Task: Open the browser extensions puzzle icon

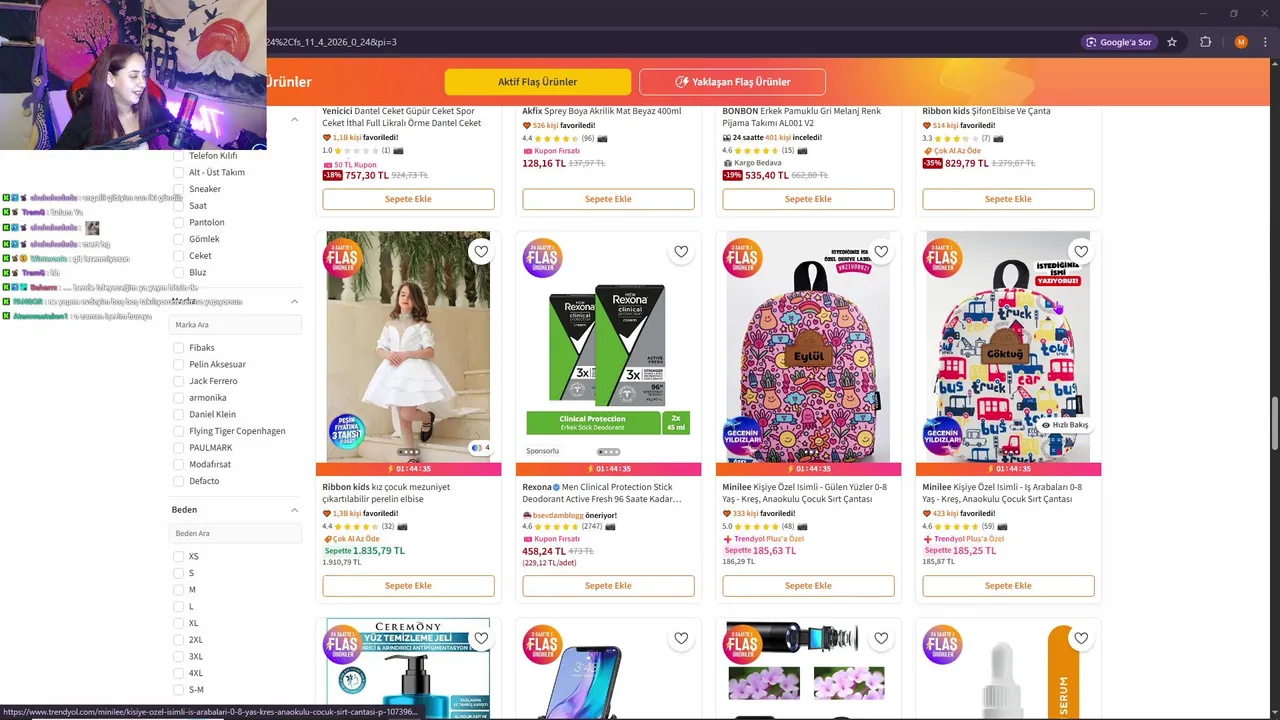Action: tap(1205, 42)
